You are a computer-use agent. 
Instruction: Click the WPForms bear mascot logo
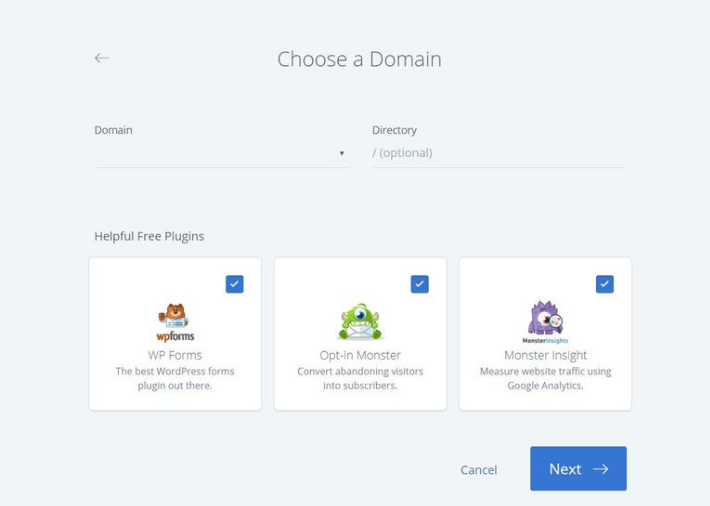click(x=175, y=322)
